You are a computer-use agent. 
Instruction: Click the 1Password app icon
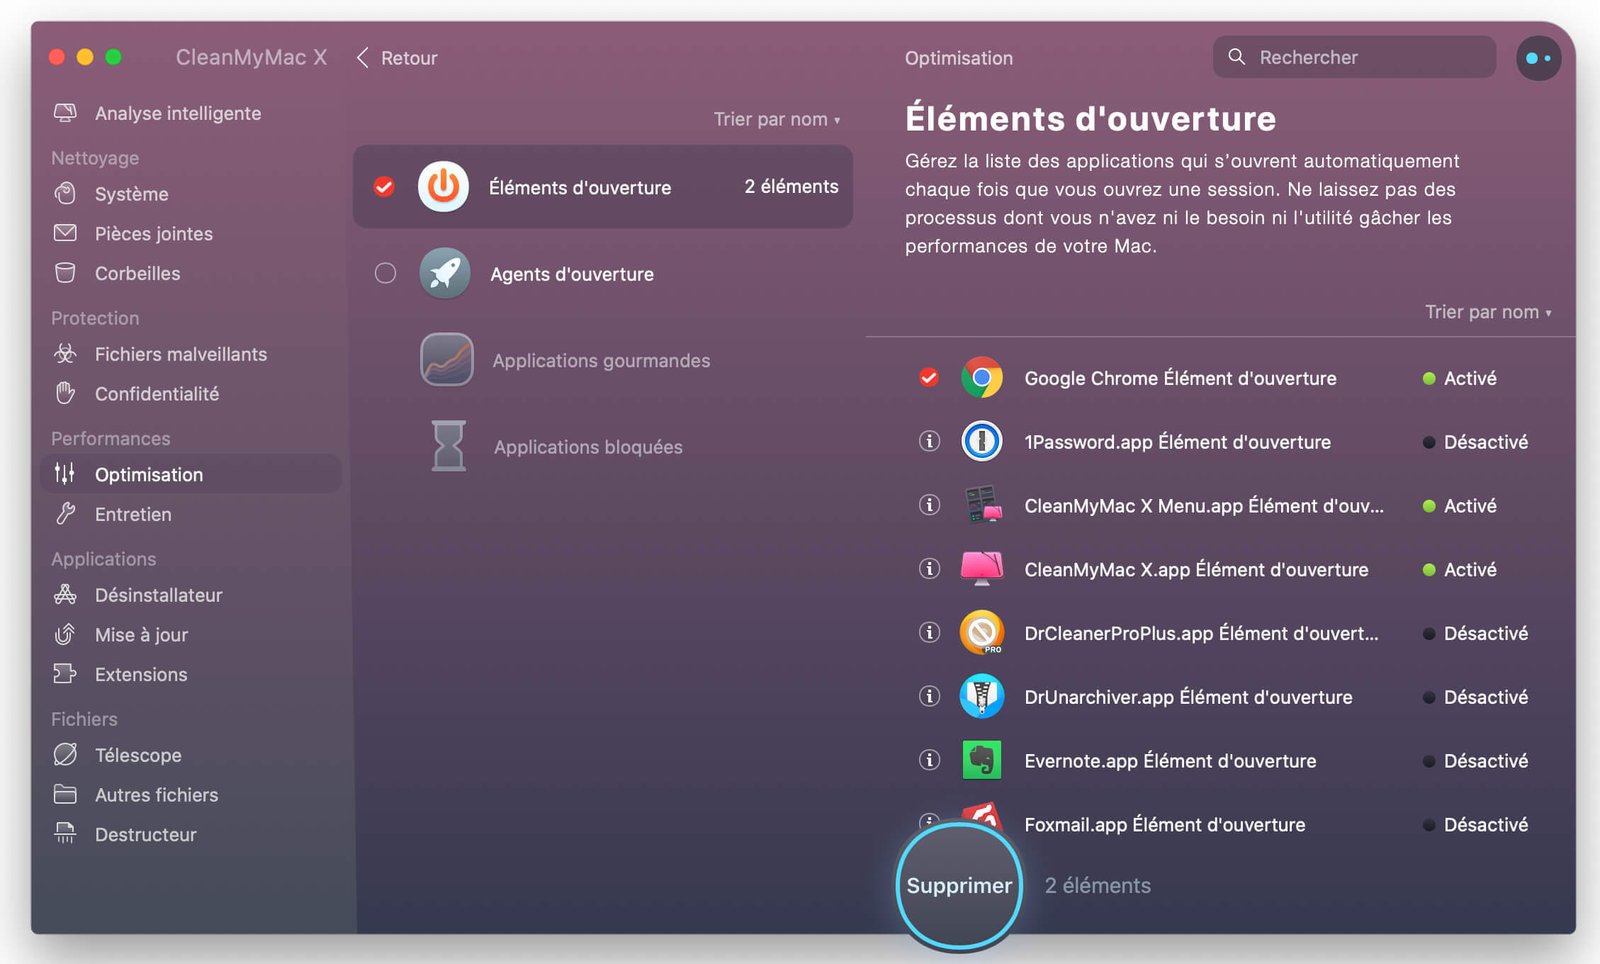point(982,441)
